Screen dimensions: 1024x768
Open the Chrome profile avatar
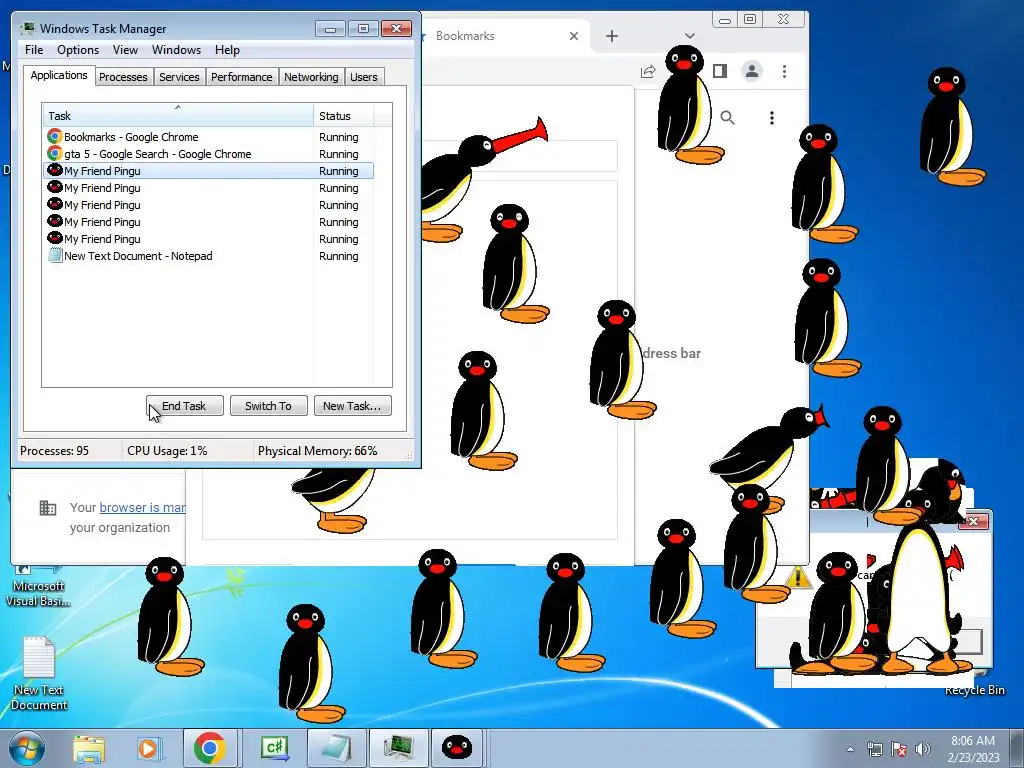coord(752,71)
